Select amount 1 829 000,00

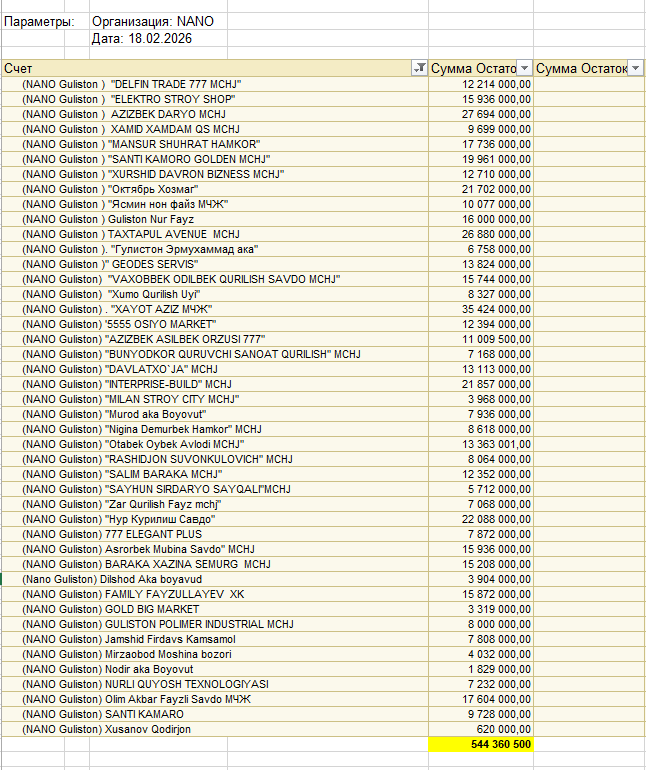pos(481,669)
